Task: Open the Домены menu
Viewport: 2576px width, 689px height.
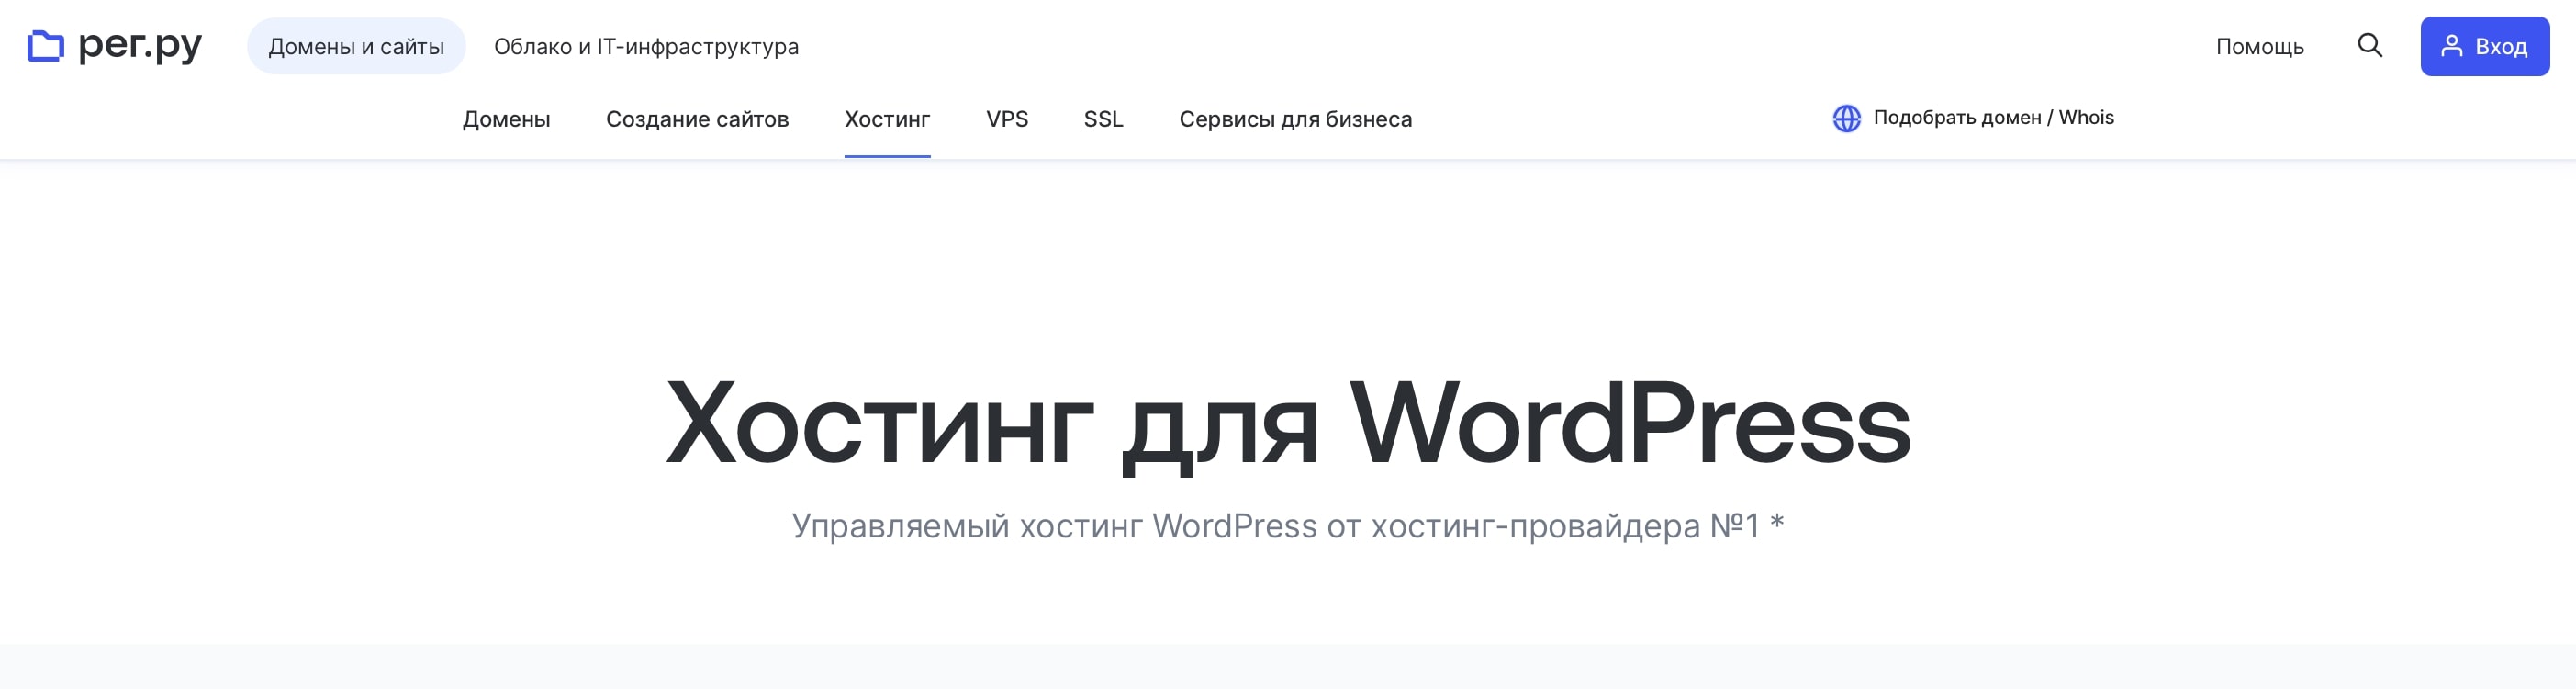Action: coord(506,119)
